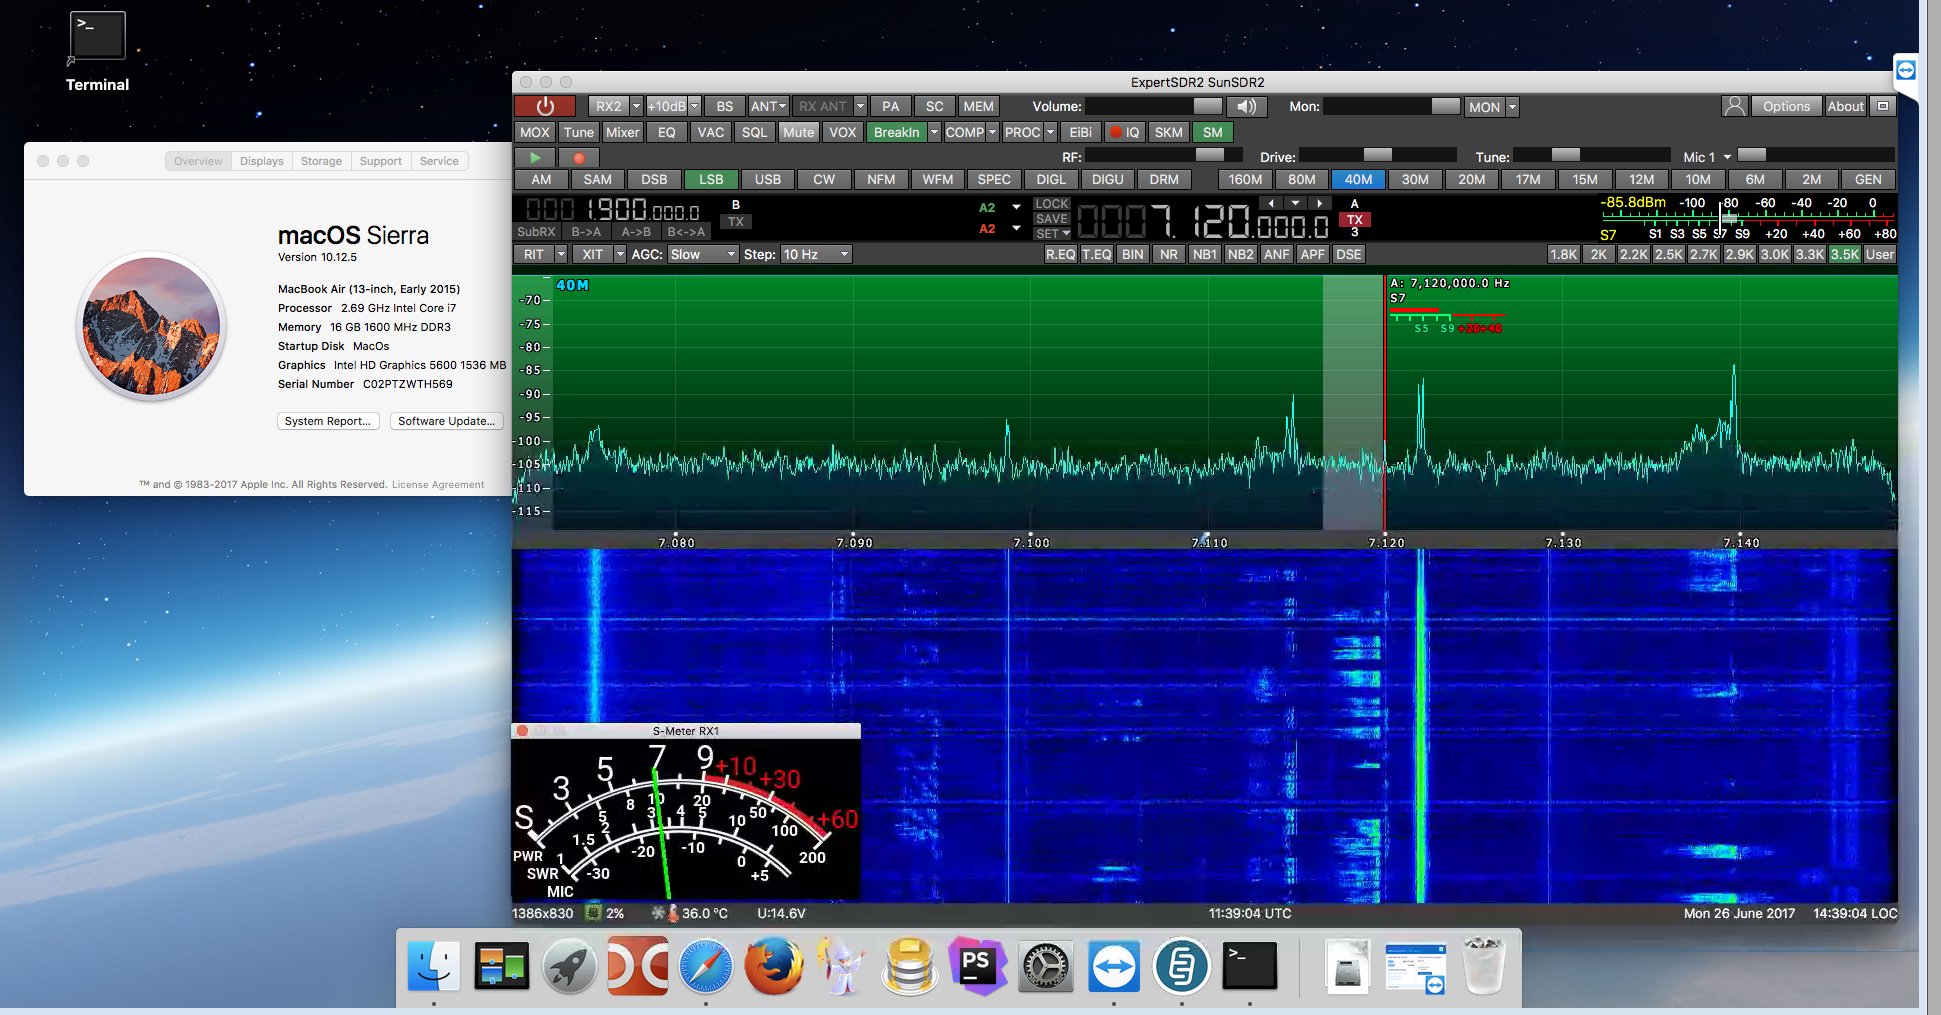Toggle the LOCK frequency button
Image resolution: width=1941 pixels, height=1015 pixels.
click(1052, 203)
